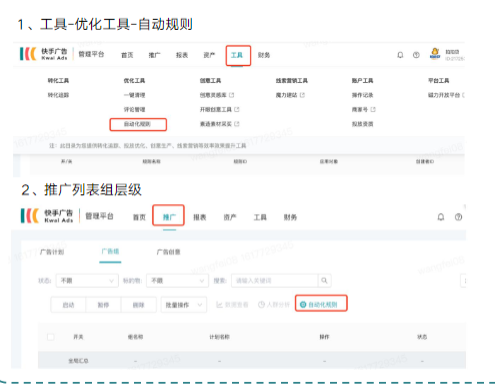Open 开眼创意工具 link
Viewport: 495px width, 387px height.
click(216, 109)
